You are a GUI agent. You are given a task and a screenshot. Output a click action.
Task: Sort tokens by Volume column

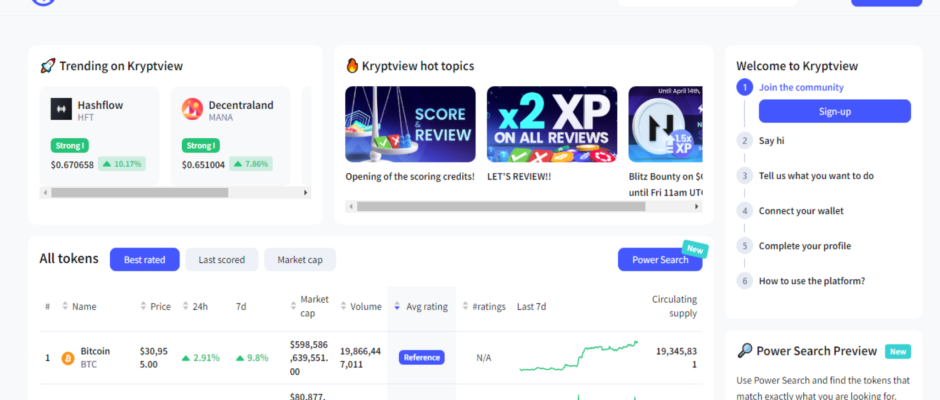361,306
